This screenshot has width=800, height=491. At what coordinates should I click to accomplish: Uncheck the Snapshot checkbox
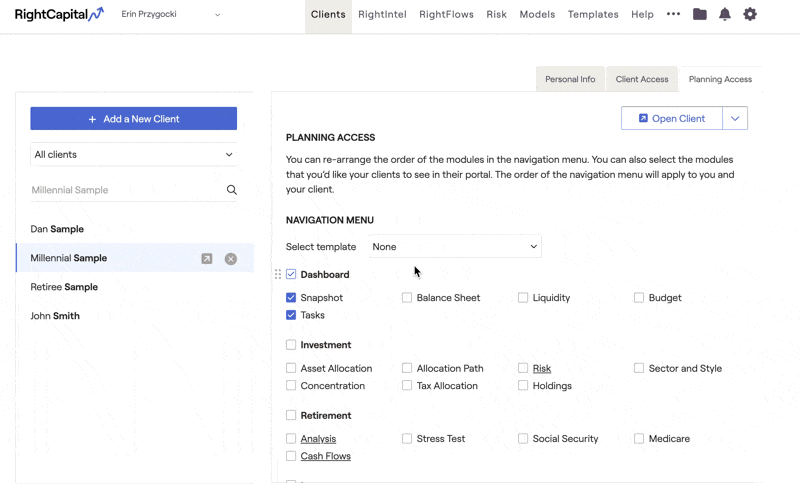coord(291,298)
